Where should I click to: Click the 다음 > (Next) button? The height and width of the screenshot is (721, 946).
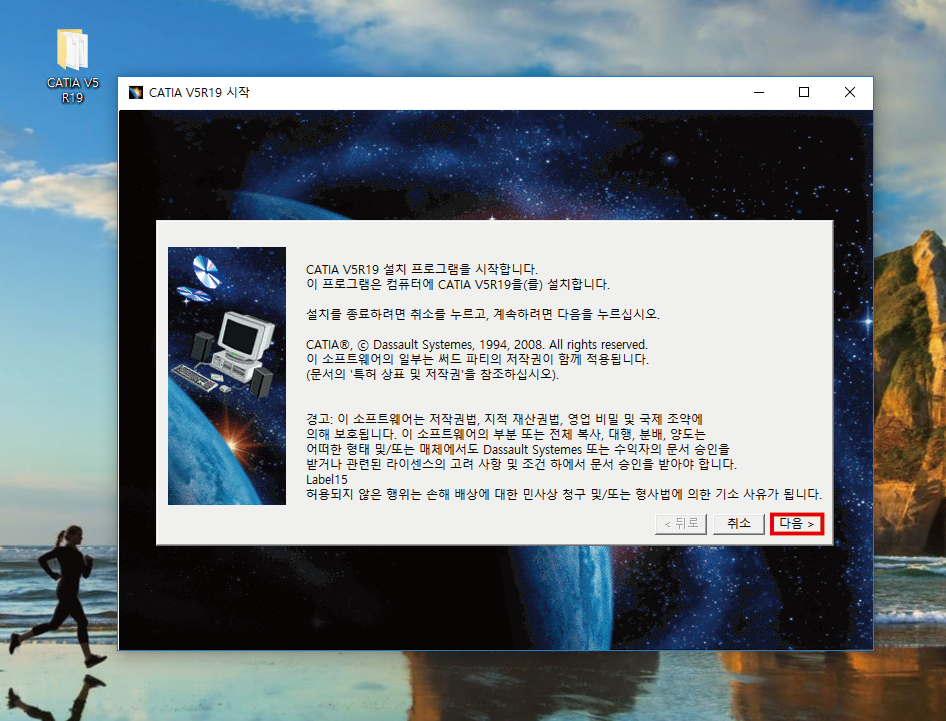[796, 524]
